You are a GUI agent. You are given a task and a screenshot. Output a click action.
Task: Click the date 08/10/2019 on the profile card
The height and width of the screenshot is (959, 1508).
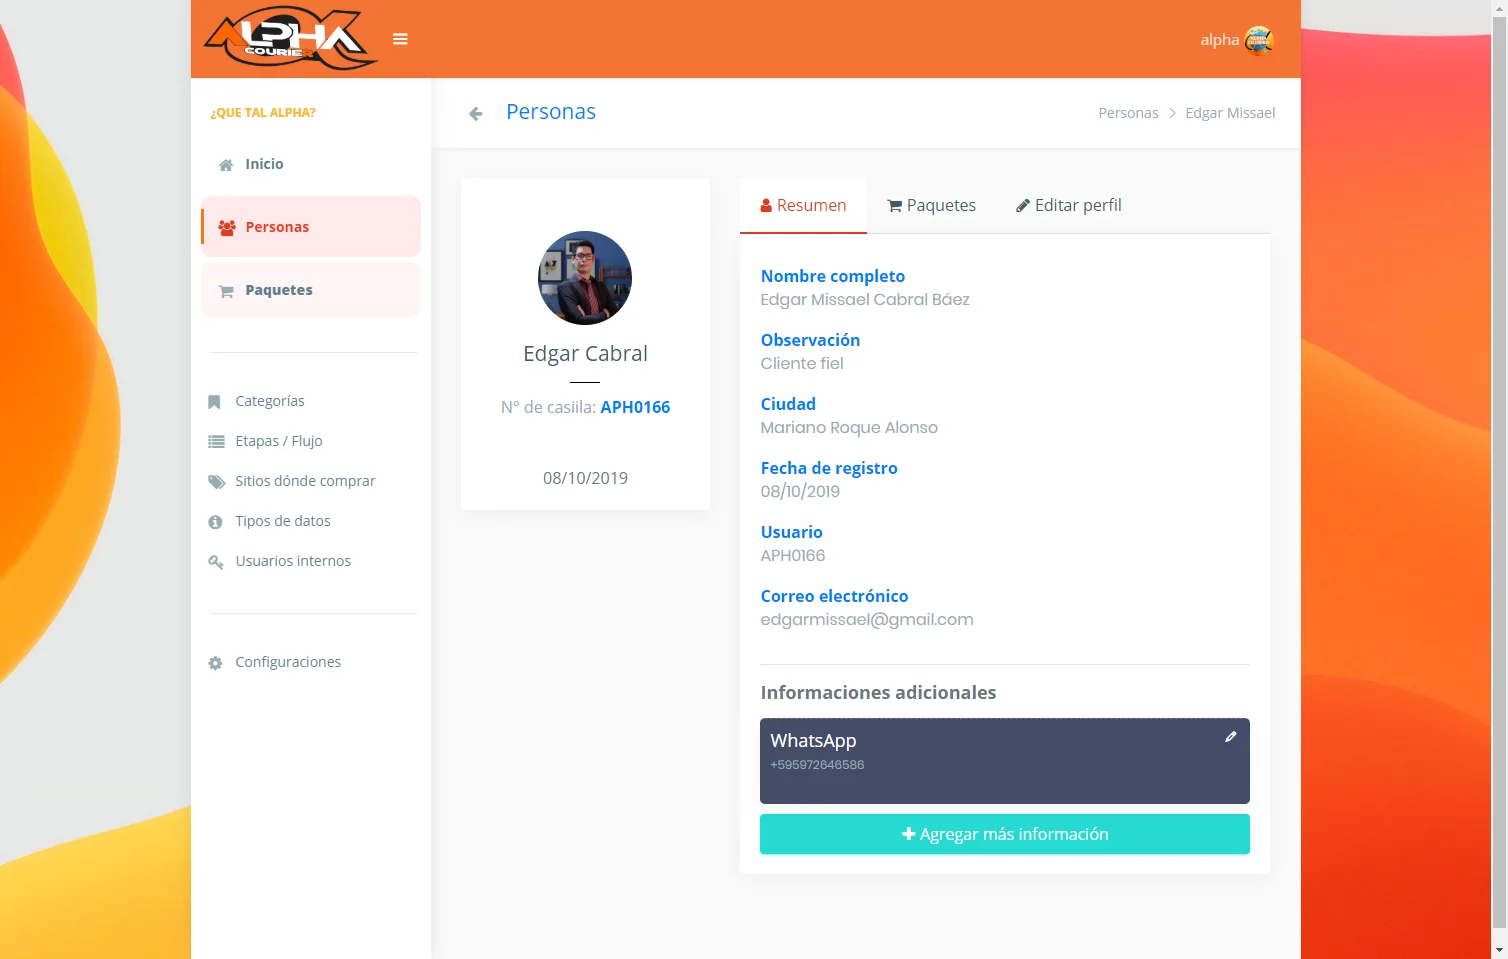coord(585,478)
